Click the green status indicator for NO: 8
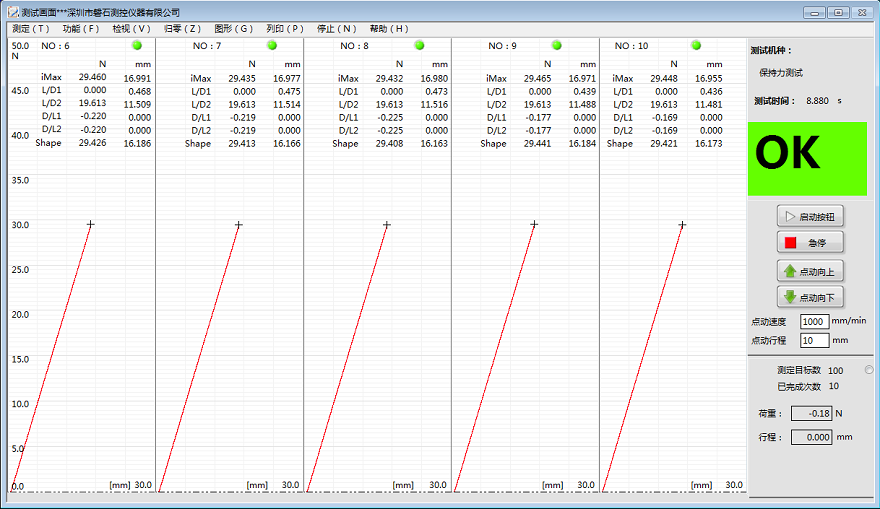Viewport: 880px width, 509px height. pos(419,46)
